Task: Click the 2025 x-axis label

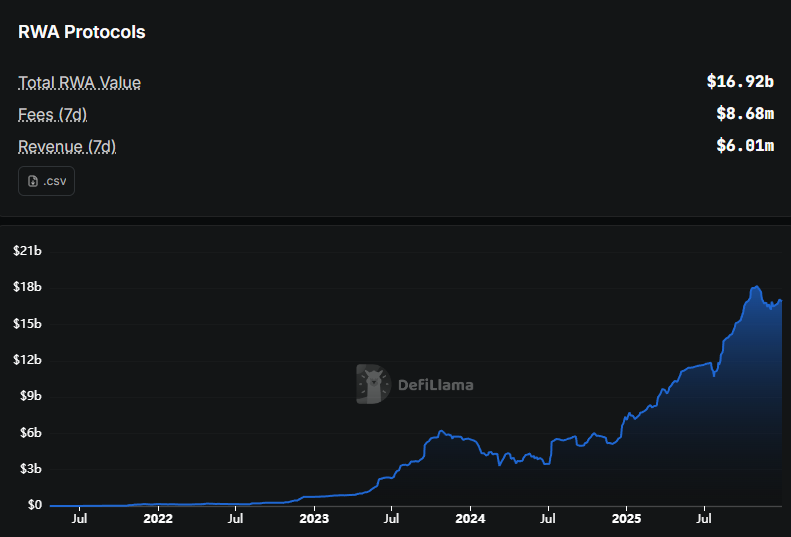Action: click(626, 518)
